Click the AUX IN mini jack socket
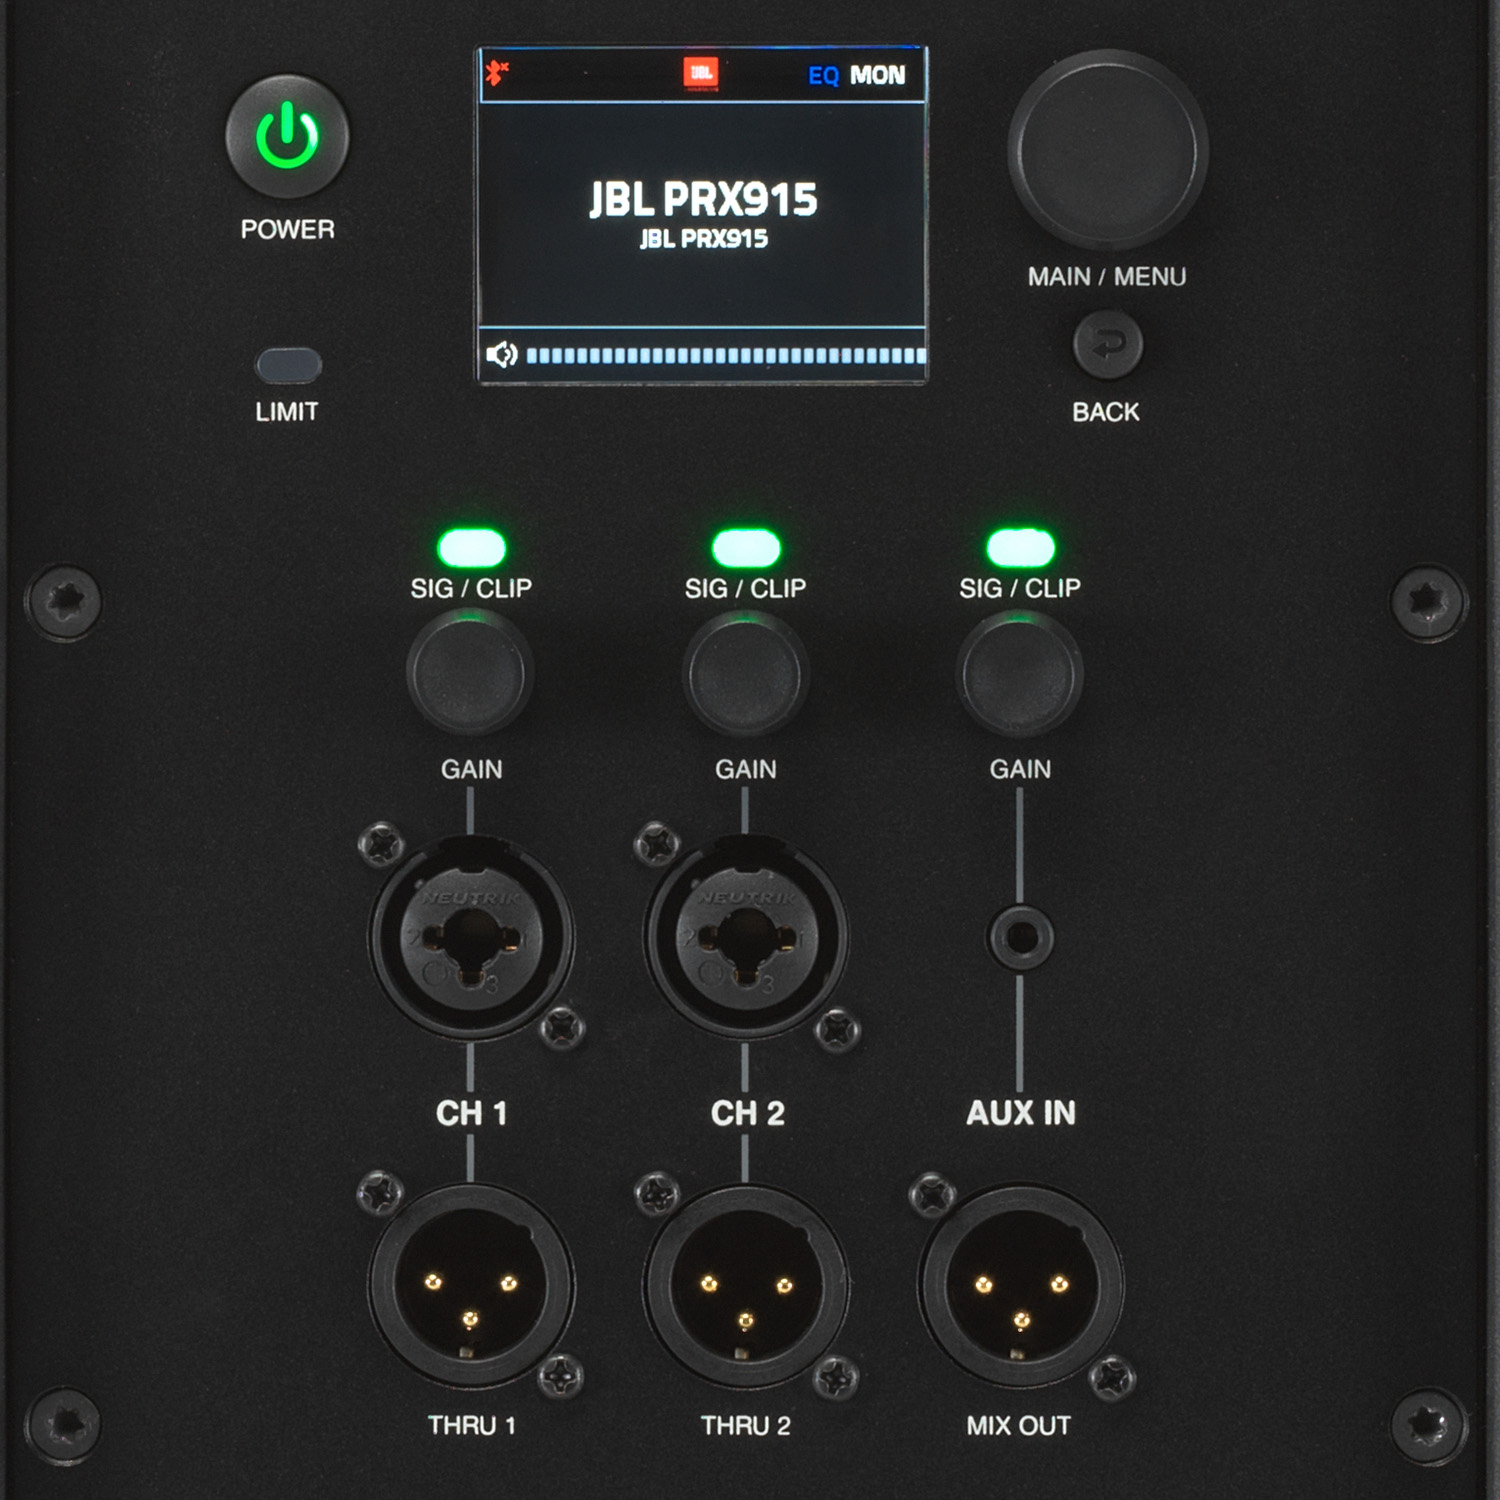 (1020, 938)
